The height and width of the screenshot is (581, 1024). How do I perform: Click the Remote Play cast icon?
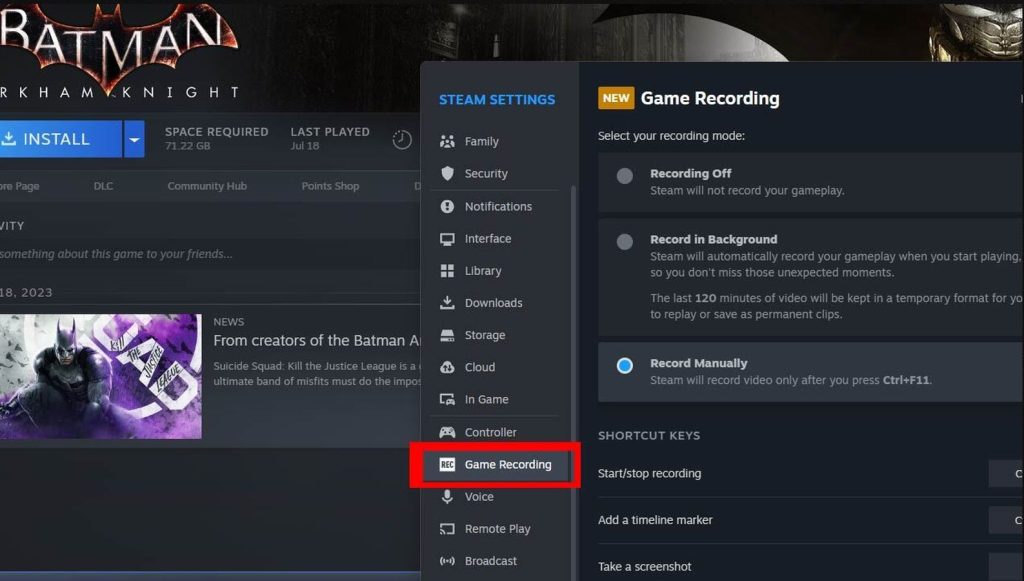[447, 529]
